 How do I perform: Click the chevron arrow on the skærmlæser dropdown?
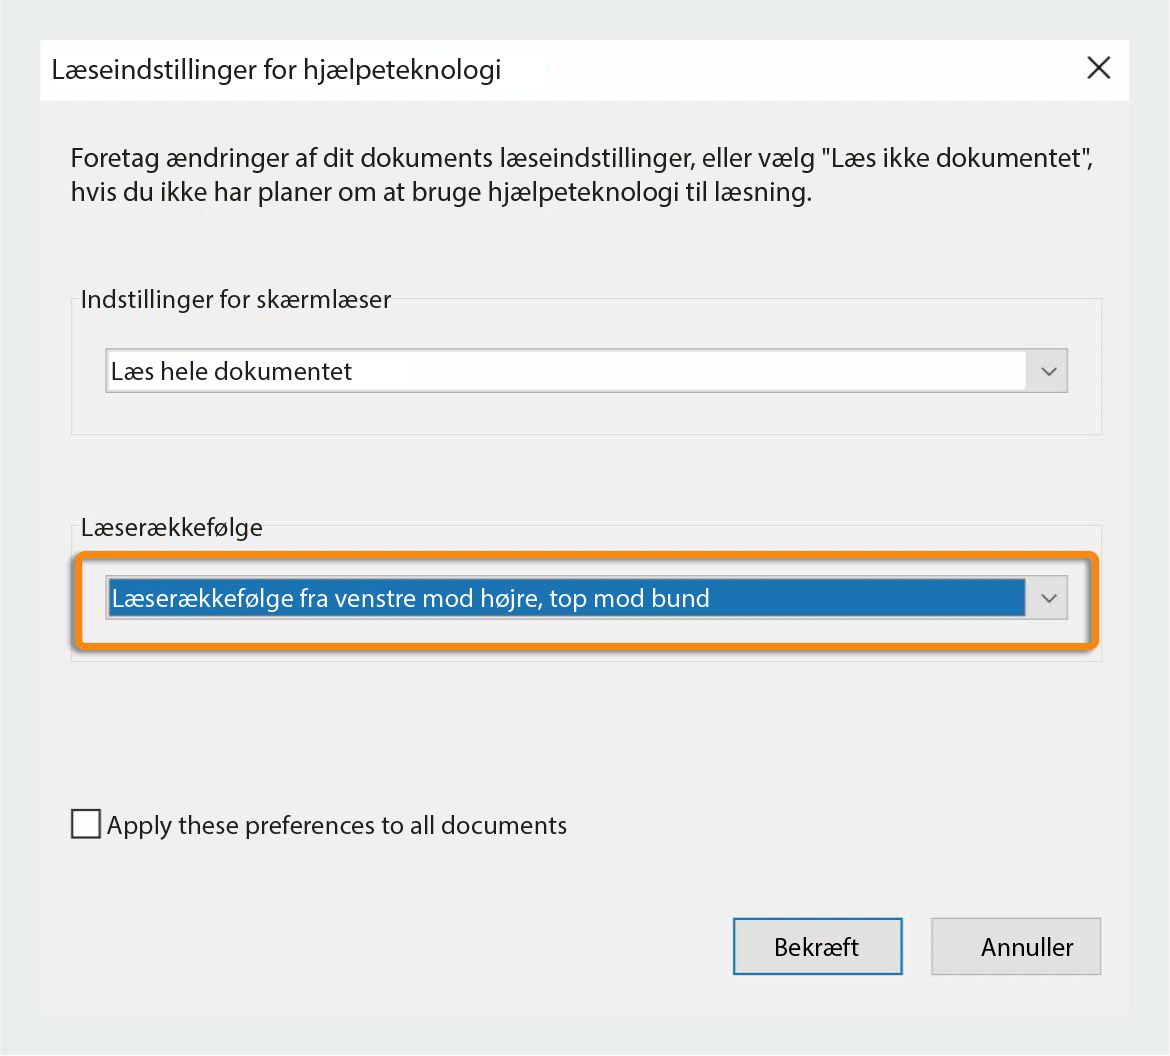click(1048, 371)
